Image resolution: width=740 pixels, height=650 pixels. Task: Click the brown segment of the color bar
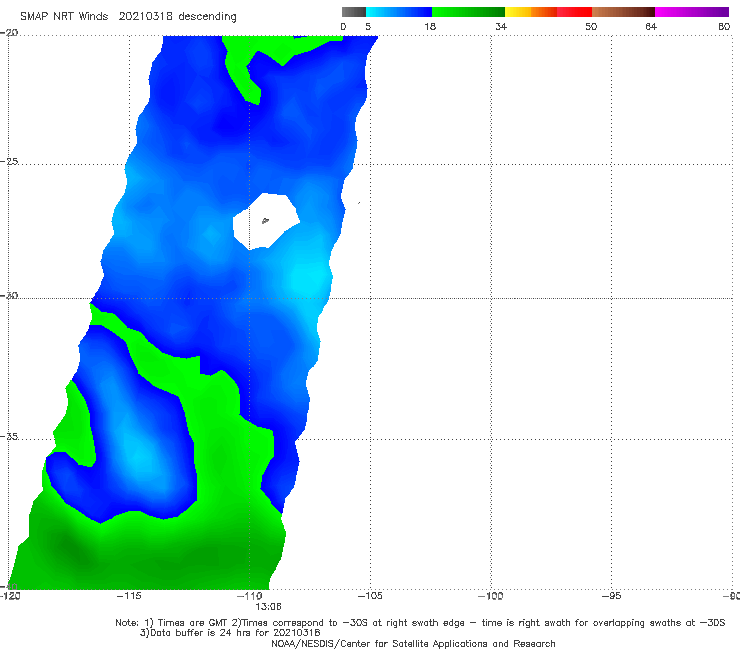click(x=623, y=12)
